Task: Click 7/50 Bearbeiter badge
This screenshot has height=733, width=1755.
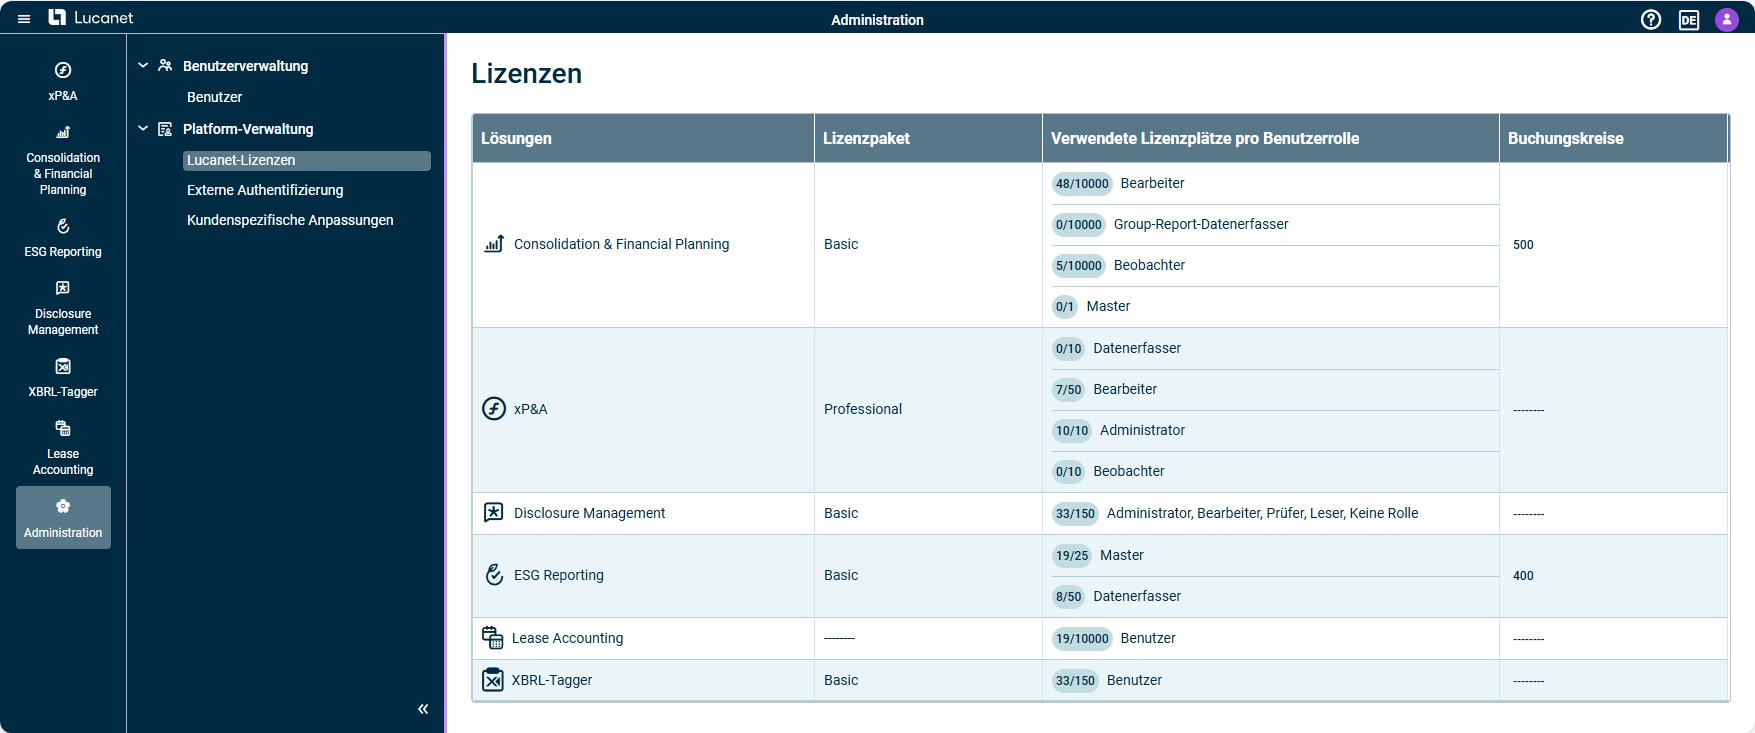Action: coord(1068,389)
